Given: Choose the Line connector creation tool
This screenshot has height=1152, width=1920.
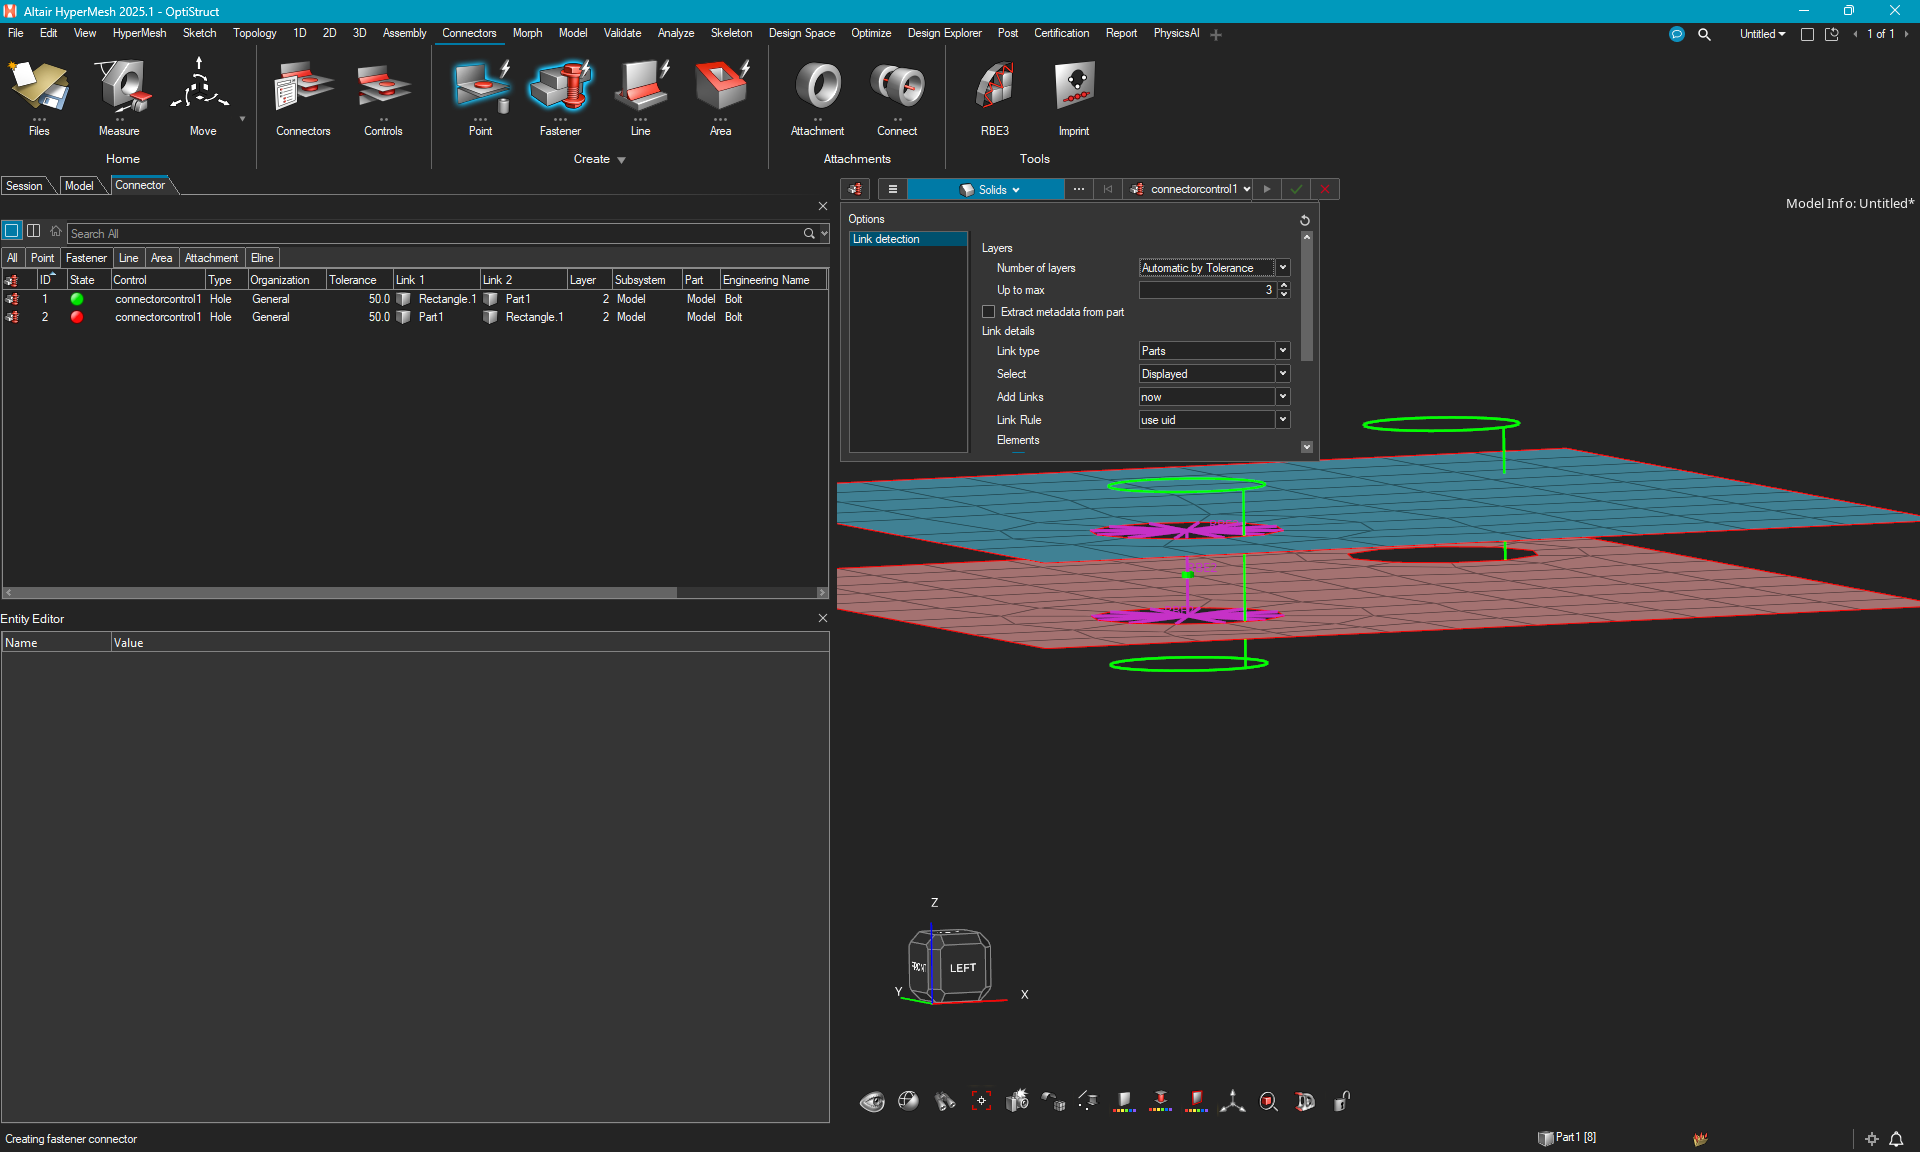Looking at the screenshot, I should coord(640,96).
